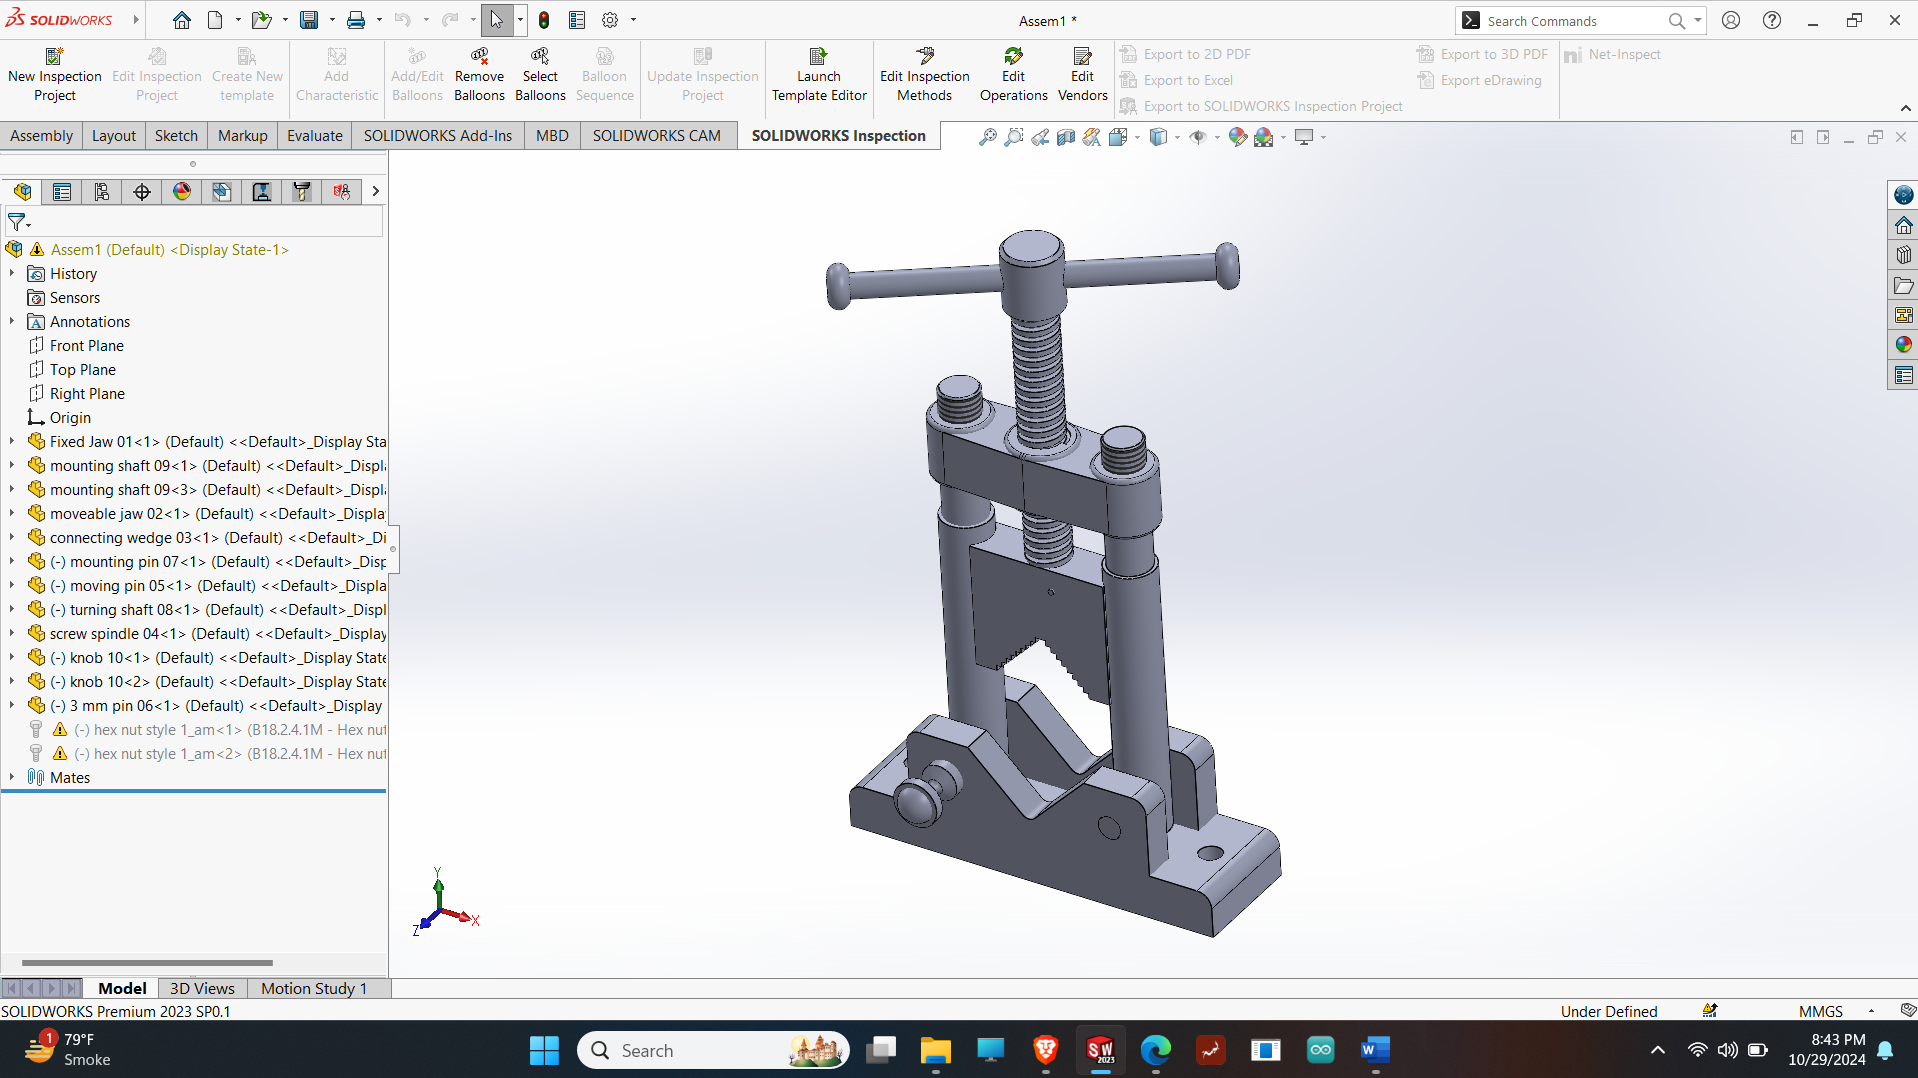This screenshot has height=1078, width=1918.
Task: Switch to the Sketch ribbon tab
Action: (176, 136)
